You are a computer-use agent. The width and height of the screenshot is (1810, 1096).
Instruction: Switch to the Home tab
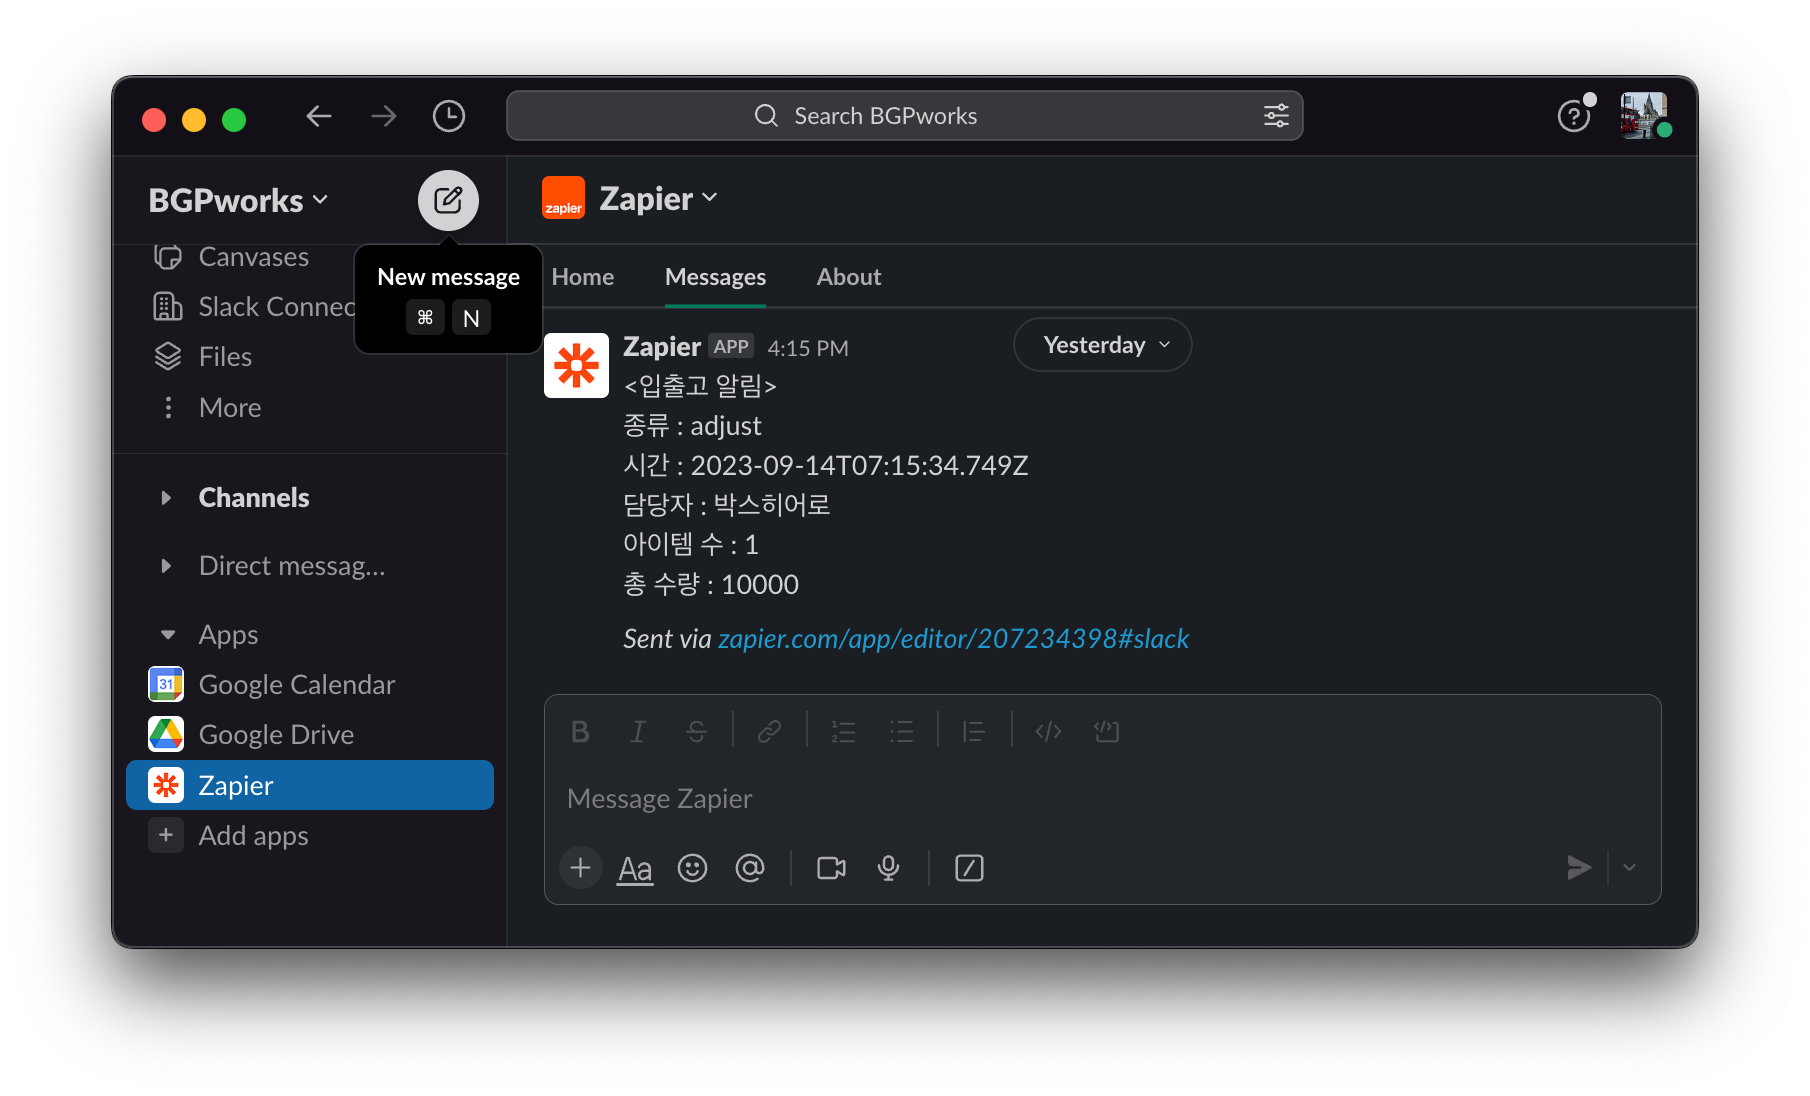(x=583, y=277)
